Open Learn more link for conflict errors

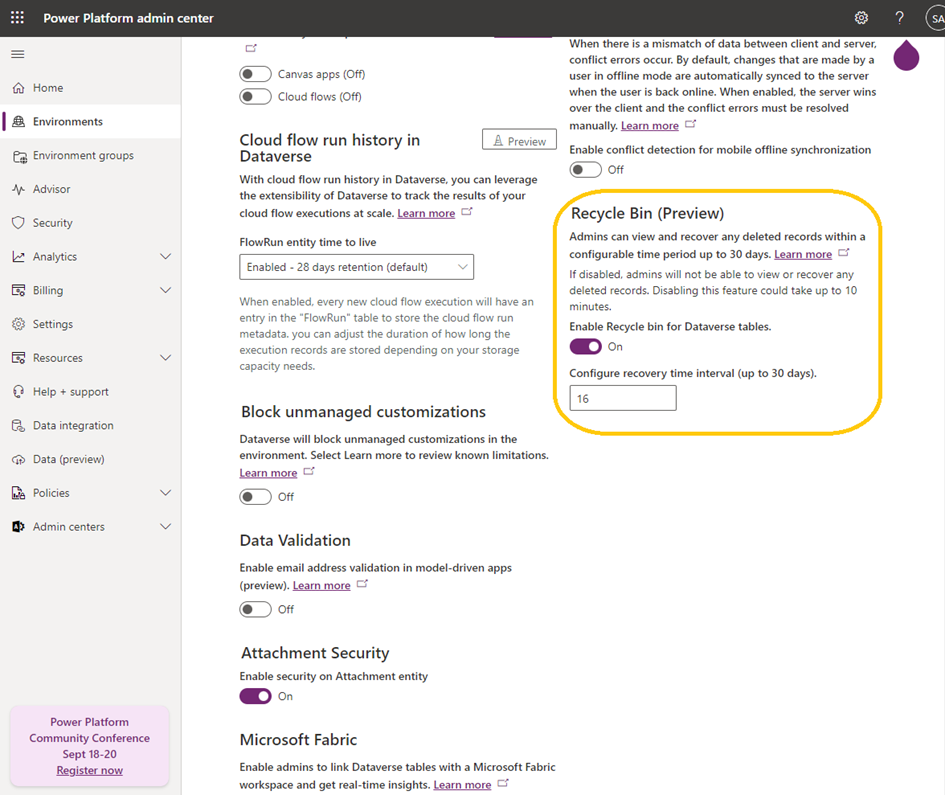650,125
